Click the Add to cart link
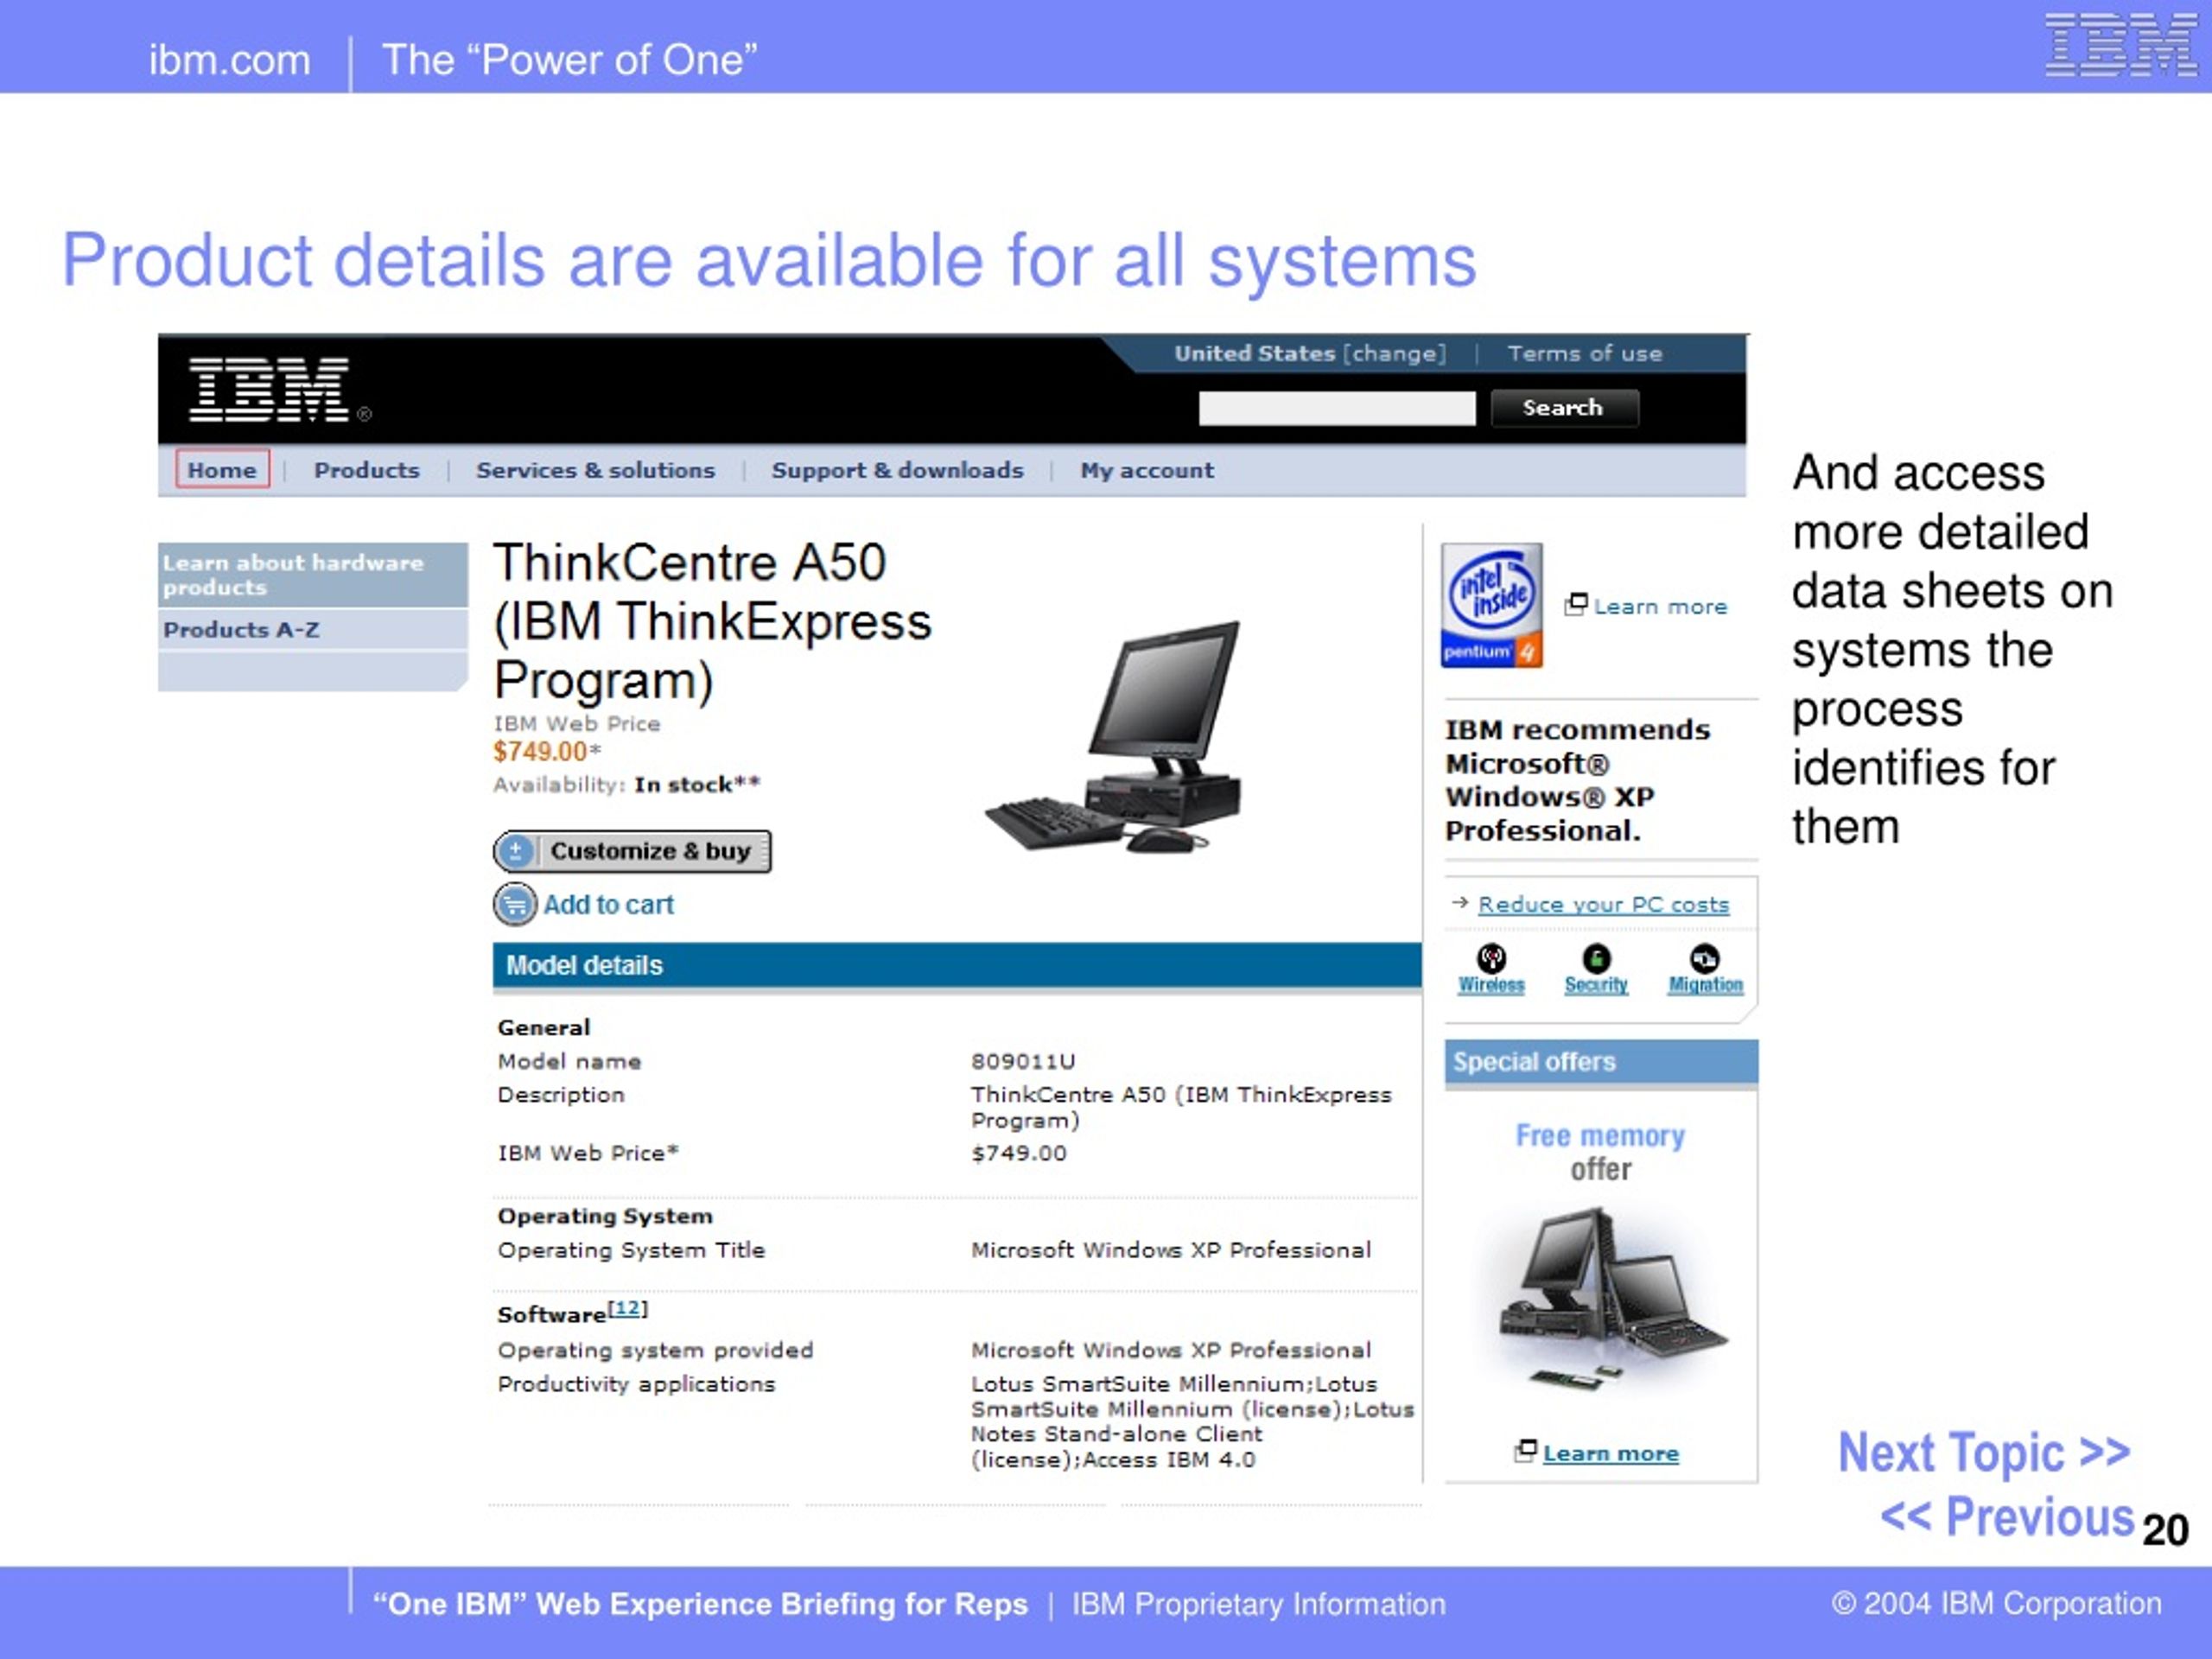 pos(608,904)
